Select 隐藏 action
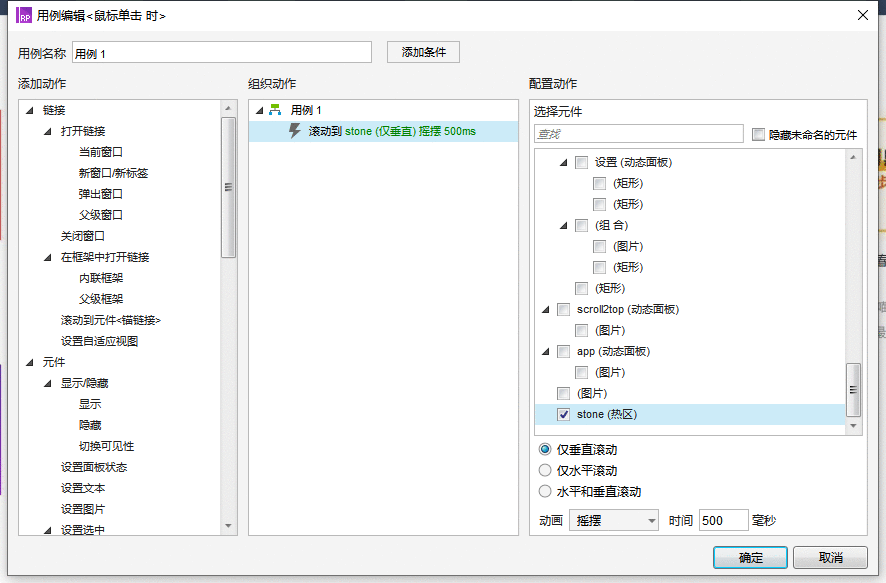Viewport: 886px width, 583px height. pyautogui.click(x=90, y=425)
